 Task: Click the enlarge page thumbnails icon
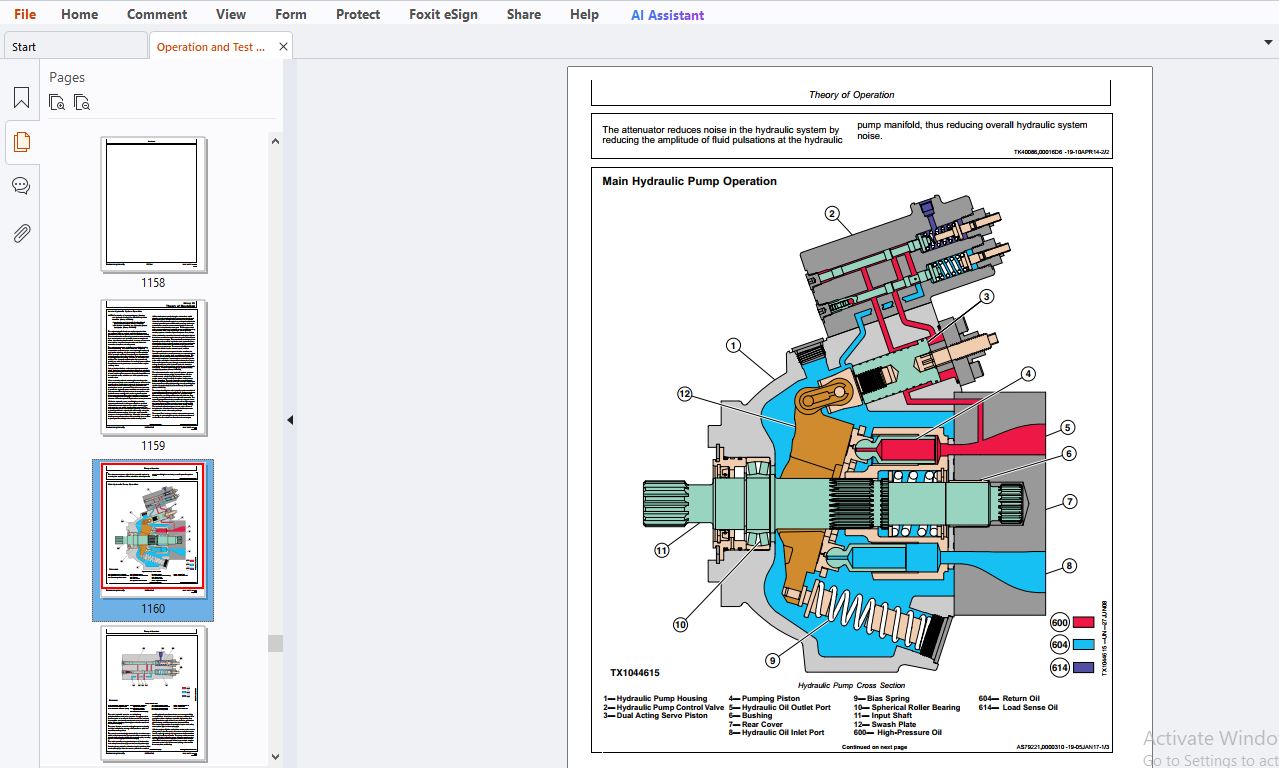pos(57,102)
